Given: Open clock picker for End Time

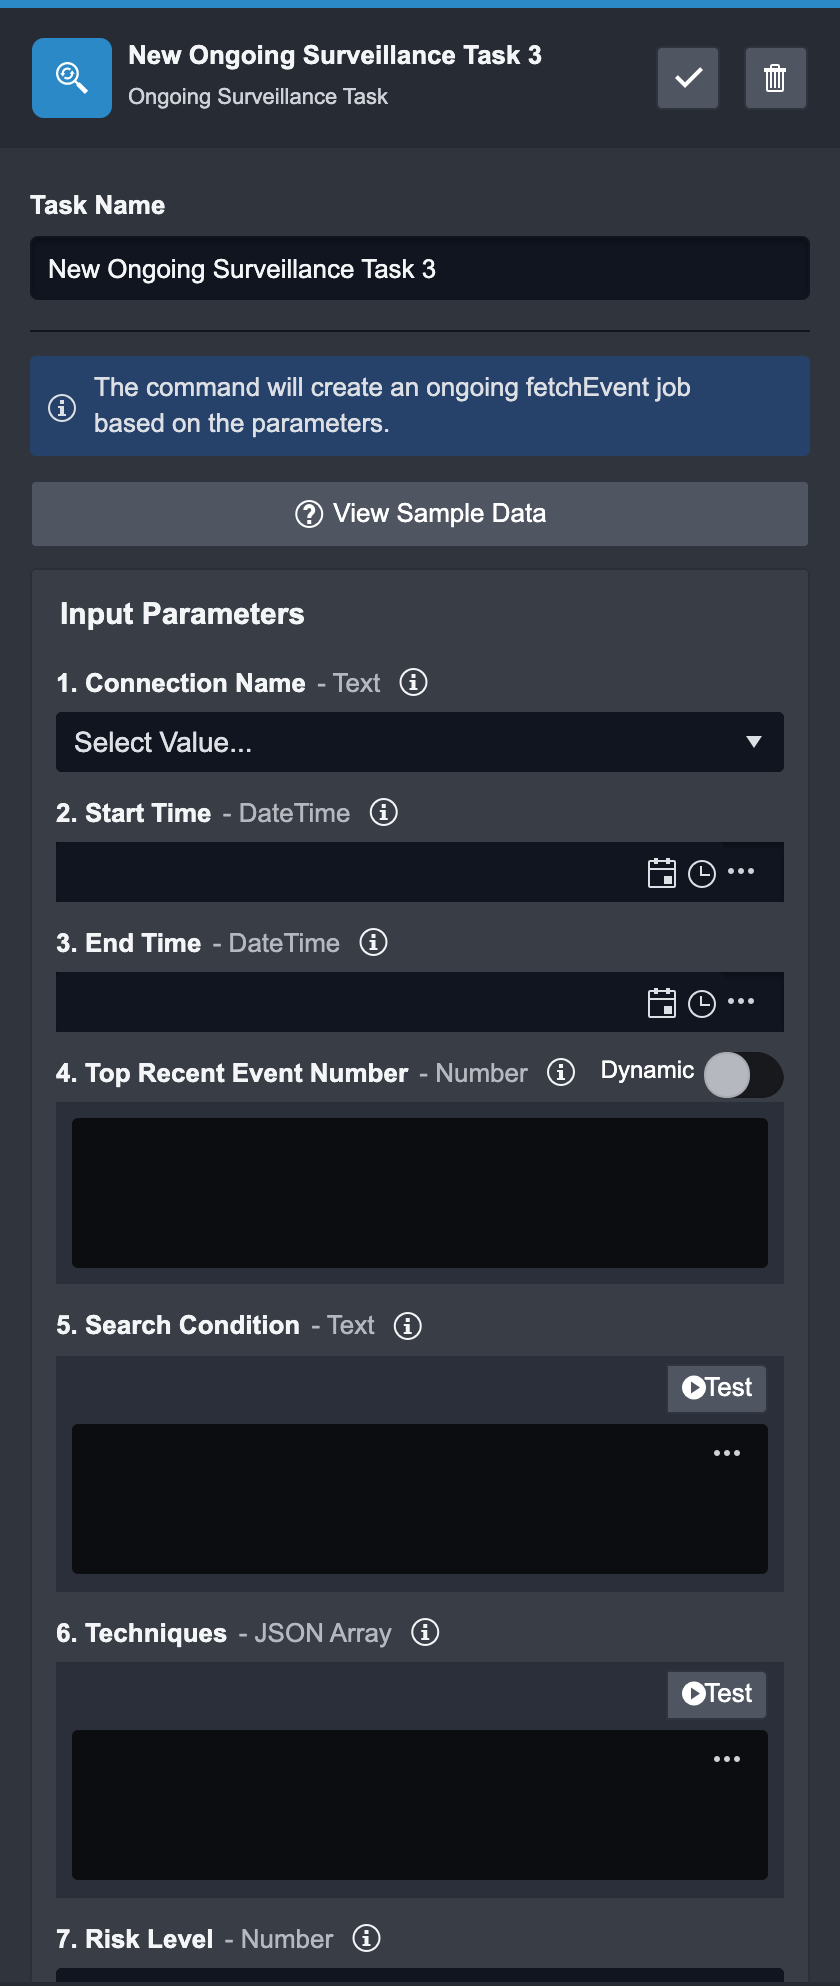Looking at the screenshot, I should pos(702,1003).
